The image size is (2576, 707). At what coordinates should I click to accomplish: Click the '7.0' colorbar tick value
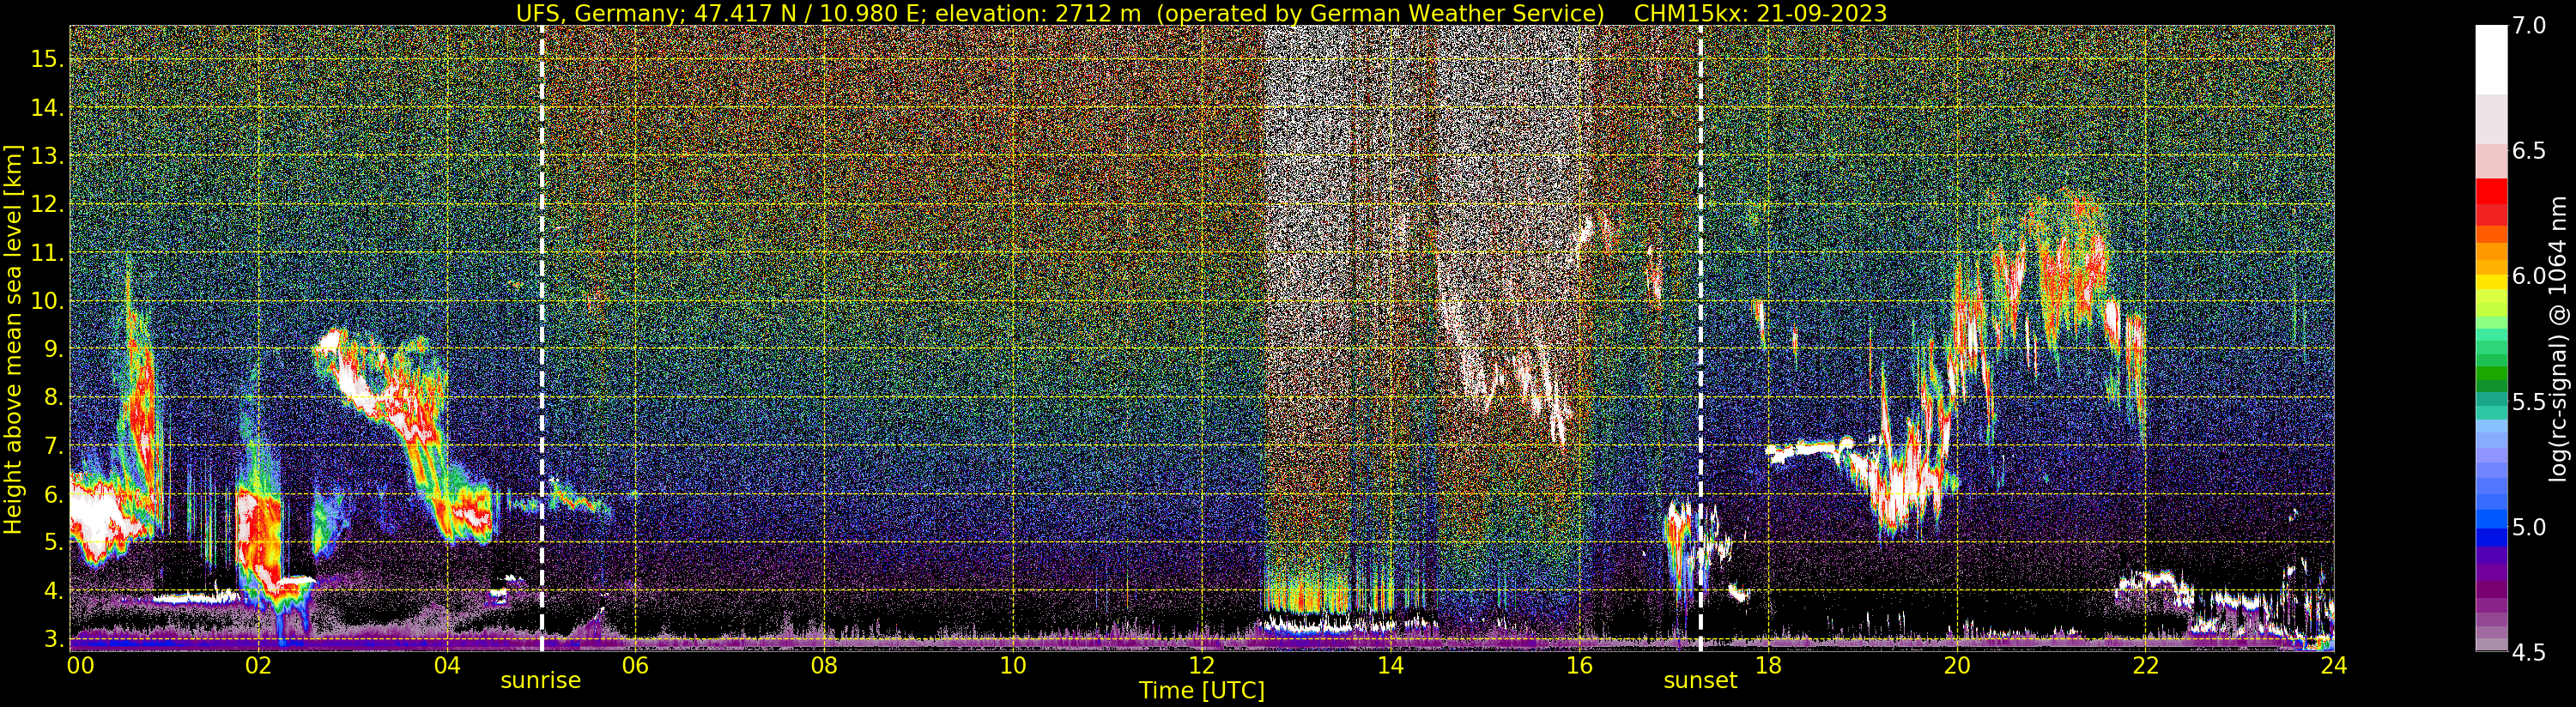(x=2529, y=26)
